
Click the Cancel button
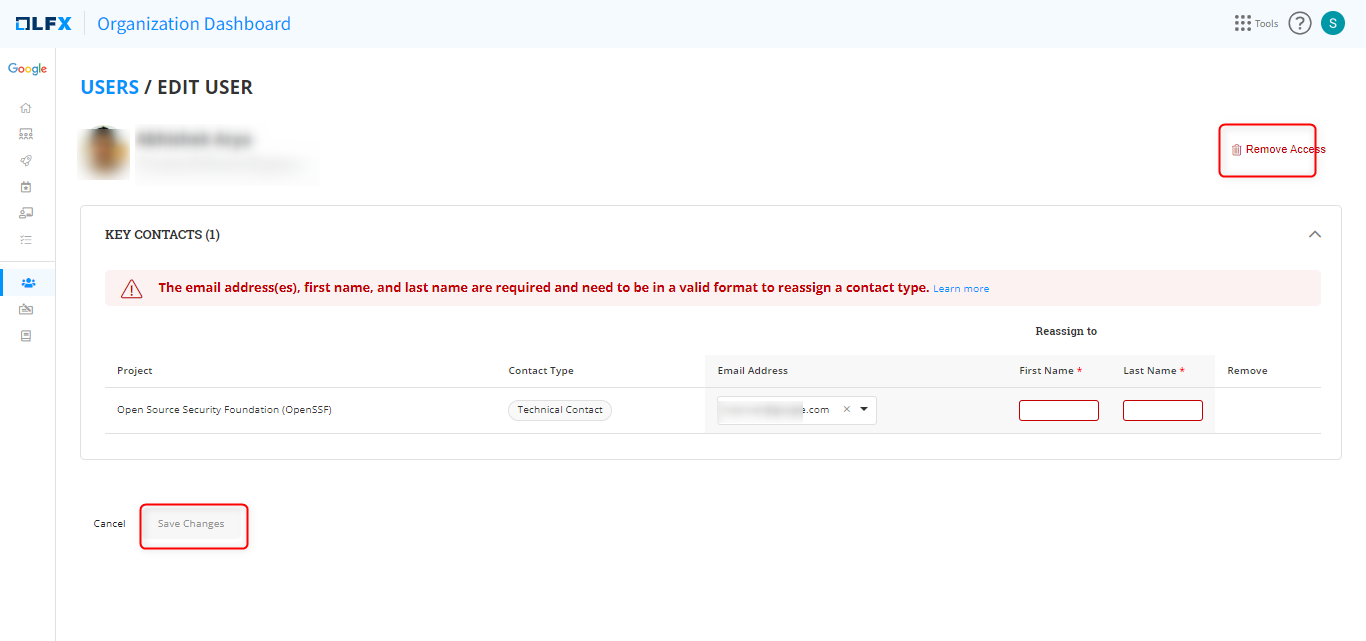109,524
